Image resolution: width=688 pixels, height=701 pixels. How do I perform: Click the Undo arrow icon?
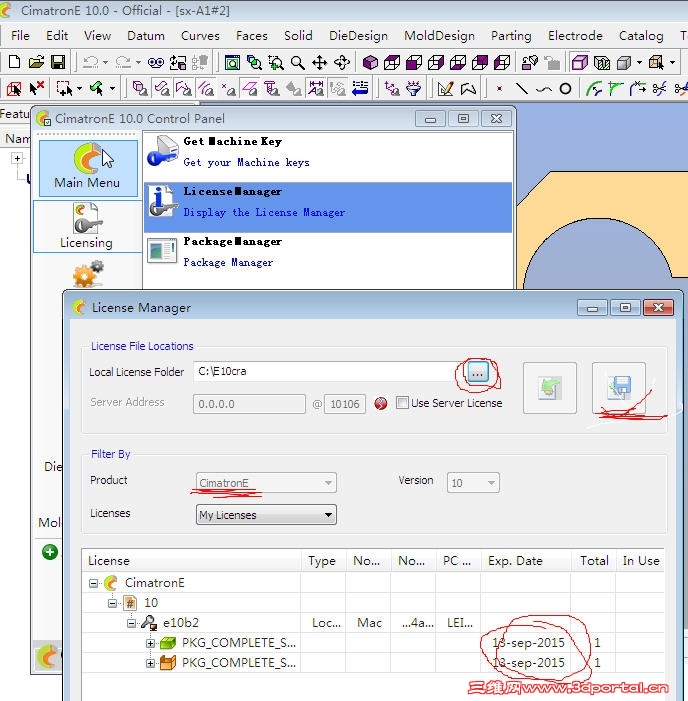[91, 62]
